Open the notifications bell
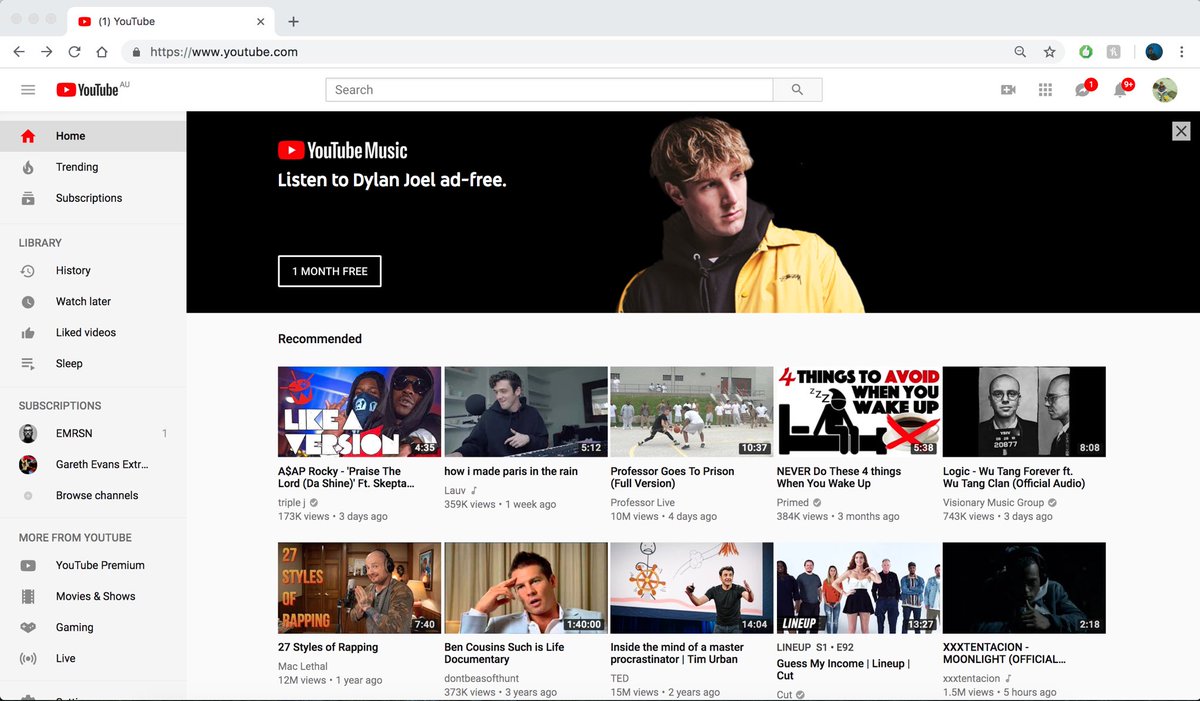This screenshot has height=701, width=1200. 1121,90
